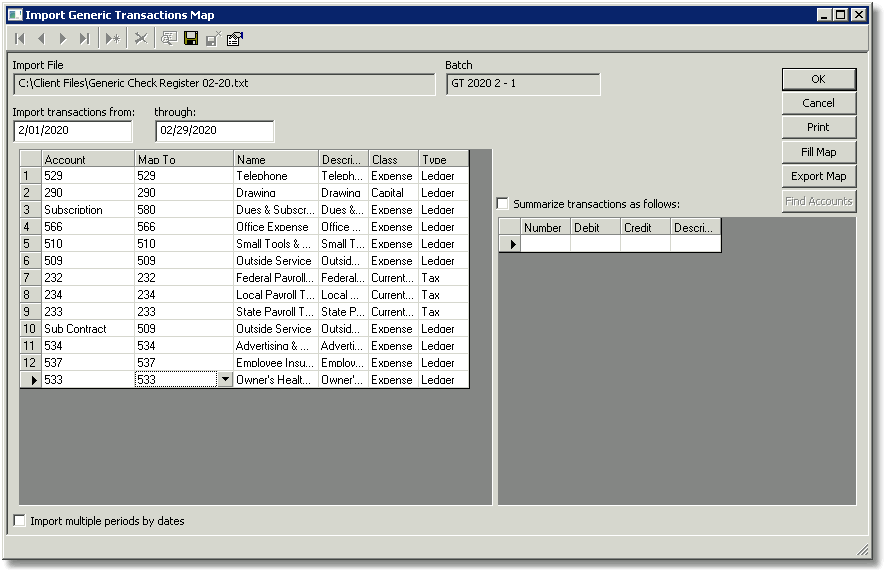
Task: Click the Telephone name cell
Action: pos(276,176)
